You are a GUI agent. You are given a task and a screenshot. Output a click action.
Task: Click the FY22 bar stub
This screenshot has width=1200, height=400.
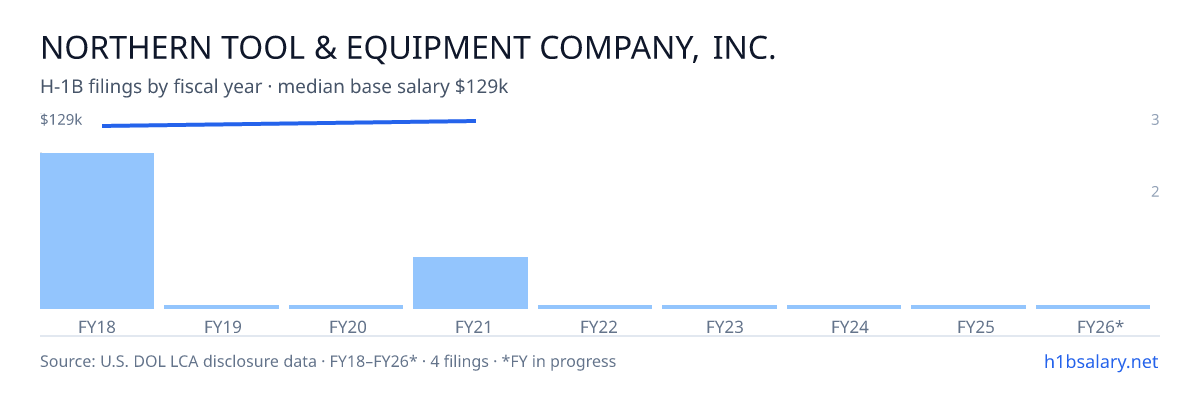pos(595,307)
